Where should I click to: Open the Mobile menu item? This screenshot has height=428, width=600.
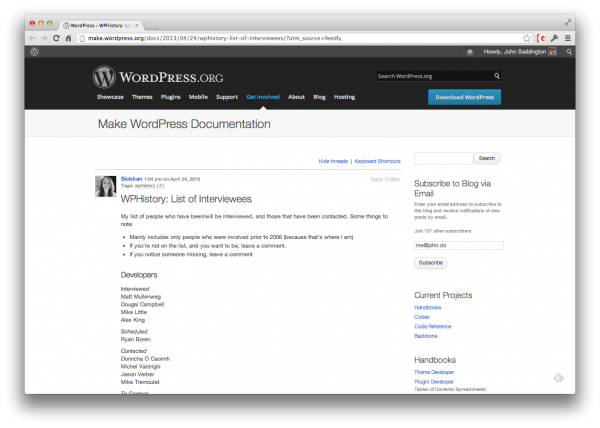[x=198, y=97]
